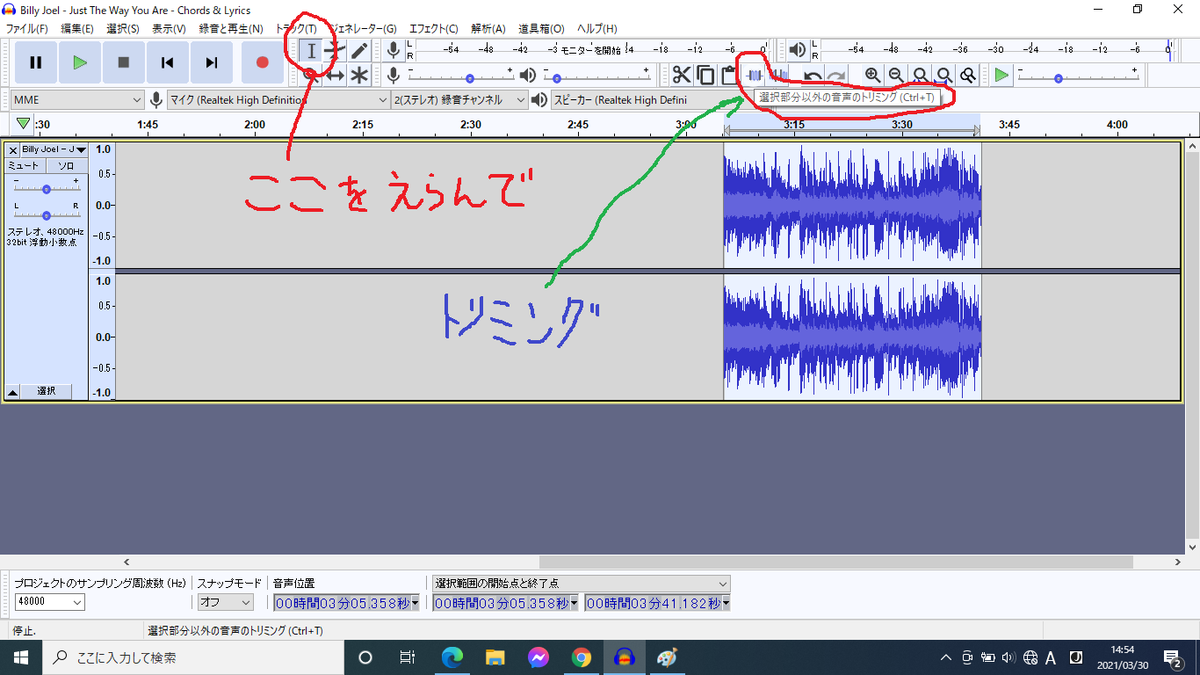This screenshot has height=675, width=1200.
Task: Close the Billy Joel track with X
Action: [x=13, y=149]
